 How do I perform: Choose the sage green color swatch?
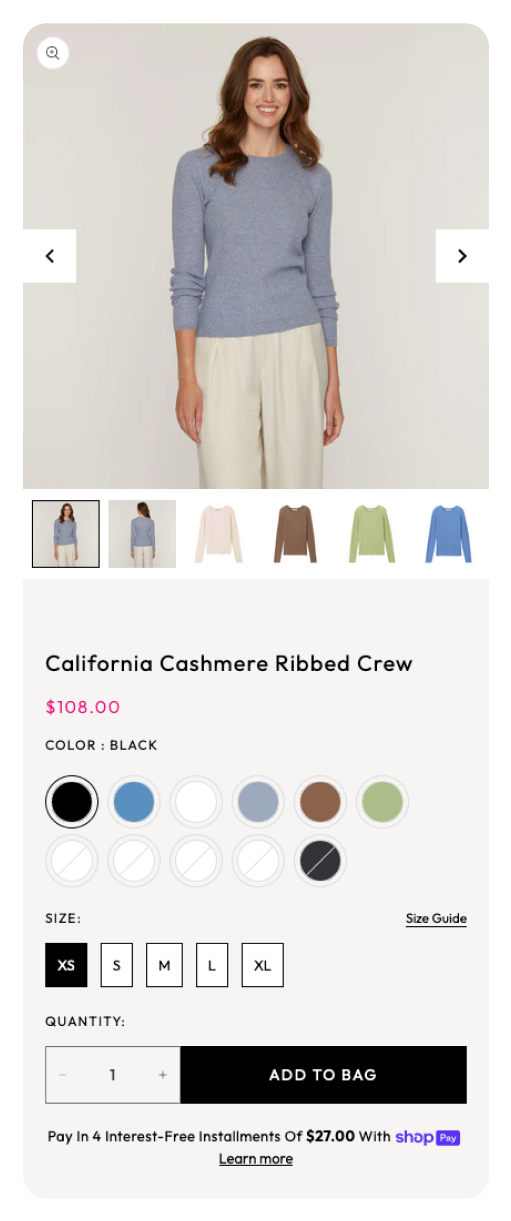click(x=383, y=801)
